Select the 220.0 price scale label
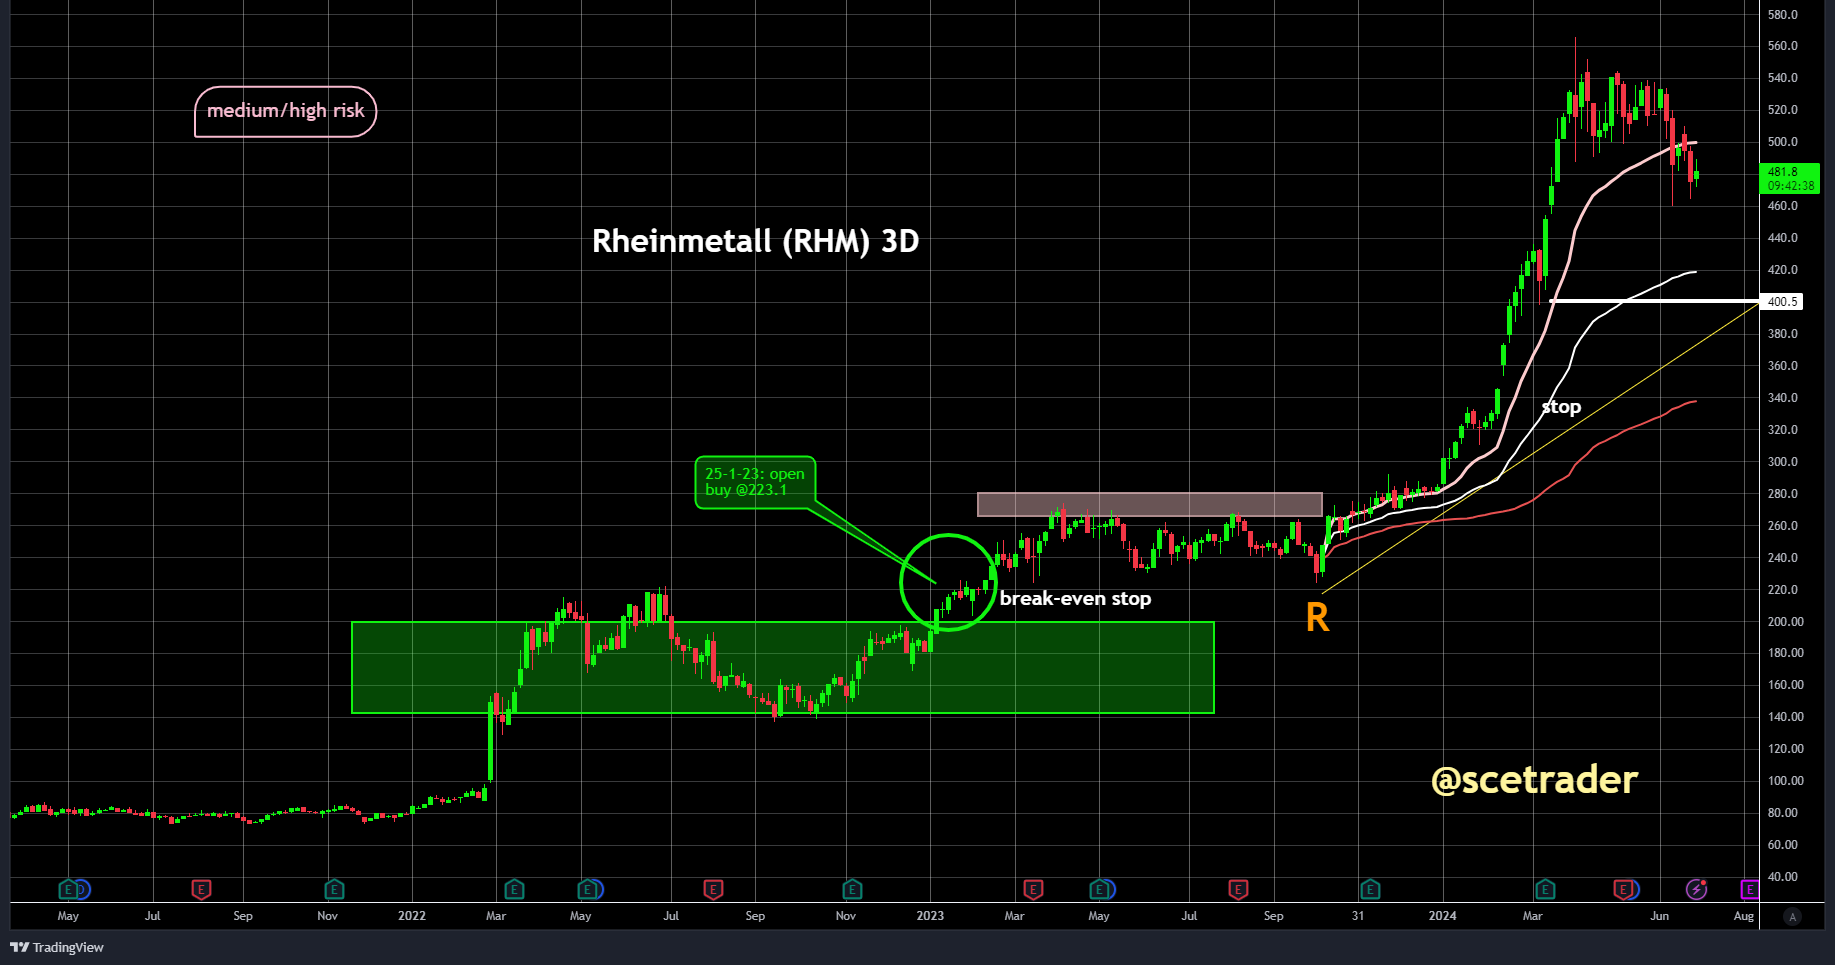 [x=1782, y=590]
